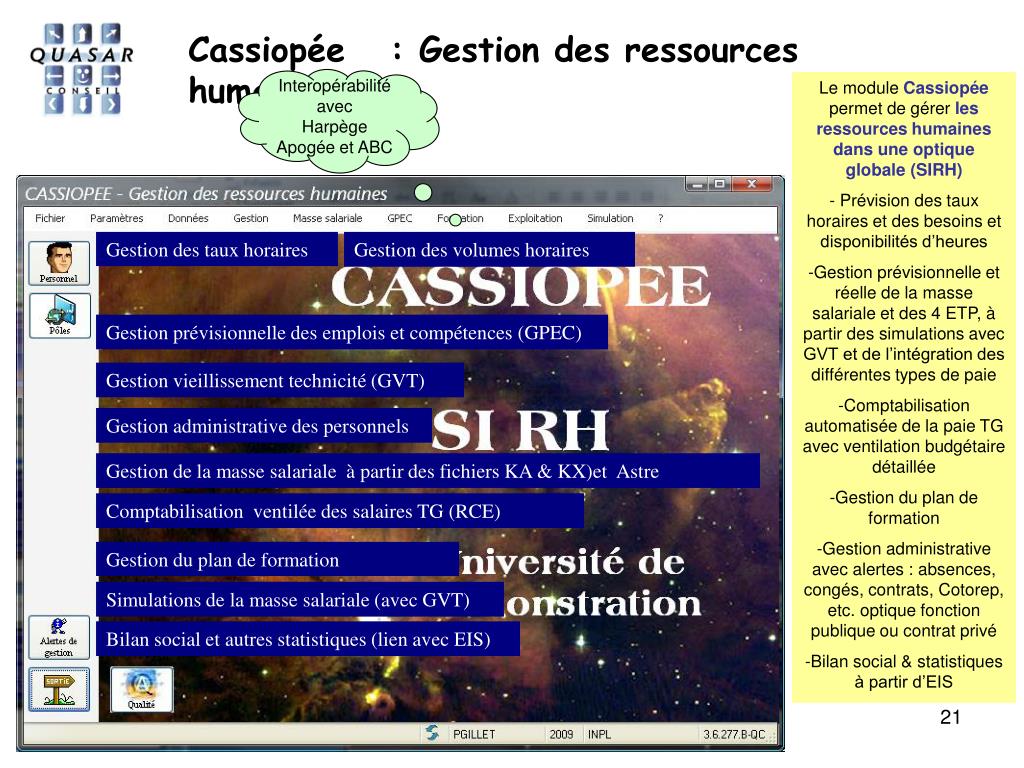Viewport: 1024px width, 768px height.
Task: Open the Pôles icon in sidebar
Action: click(x=59, y=315)
